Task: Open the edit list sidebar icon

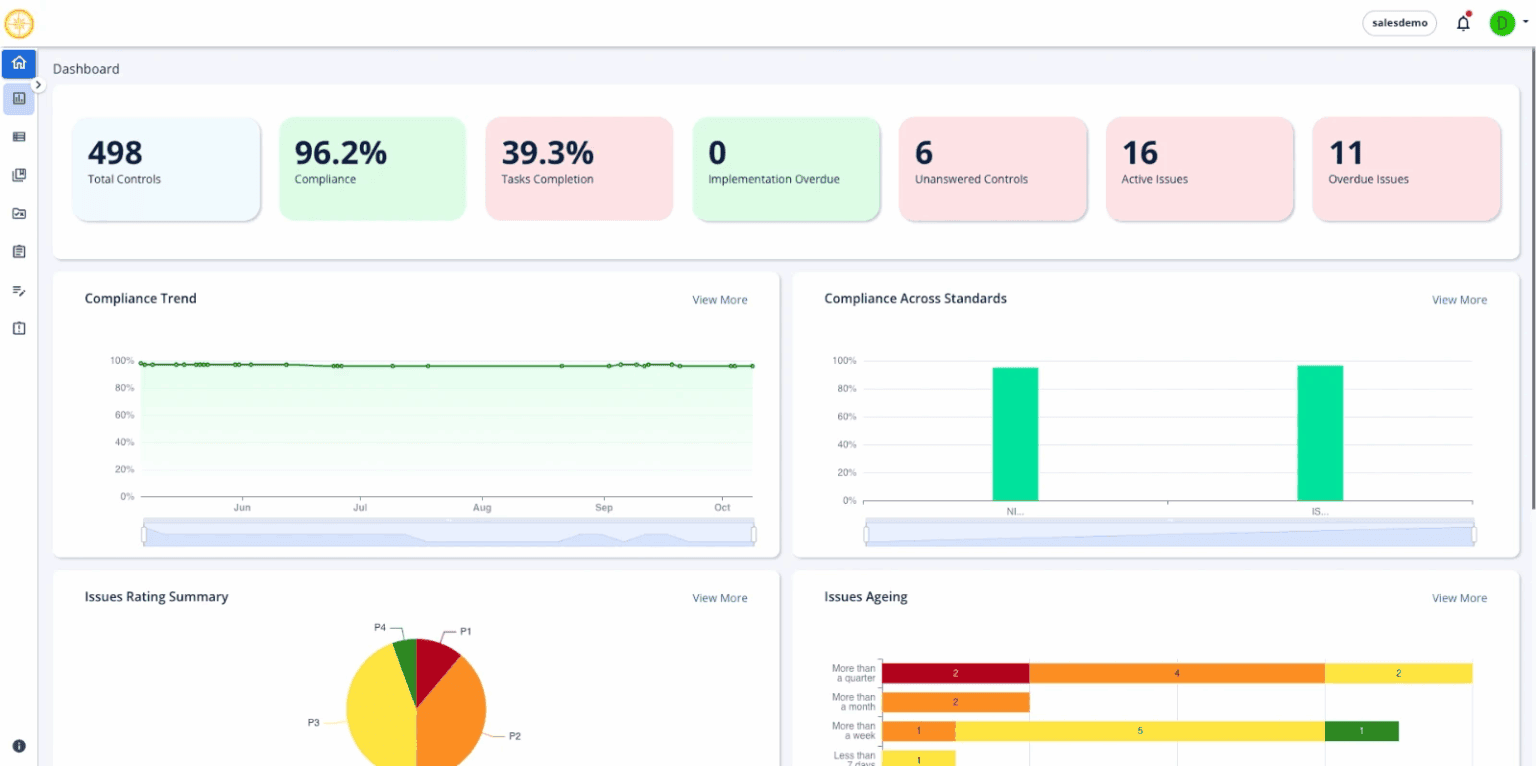Action: [19, 290]
